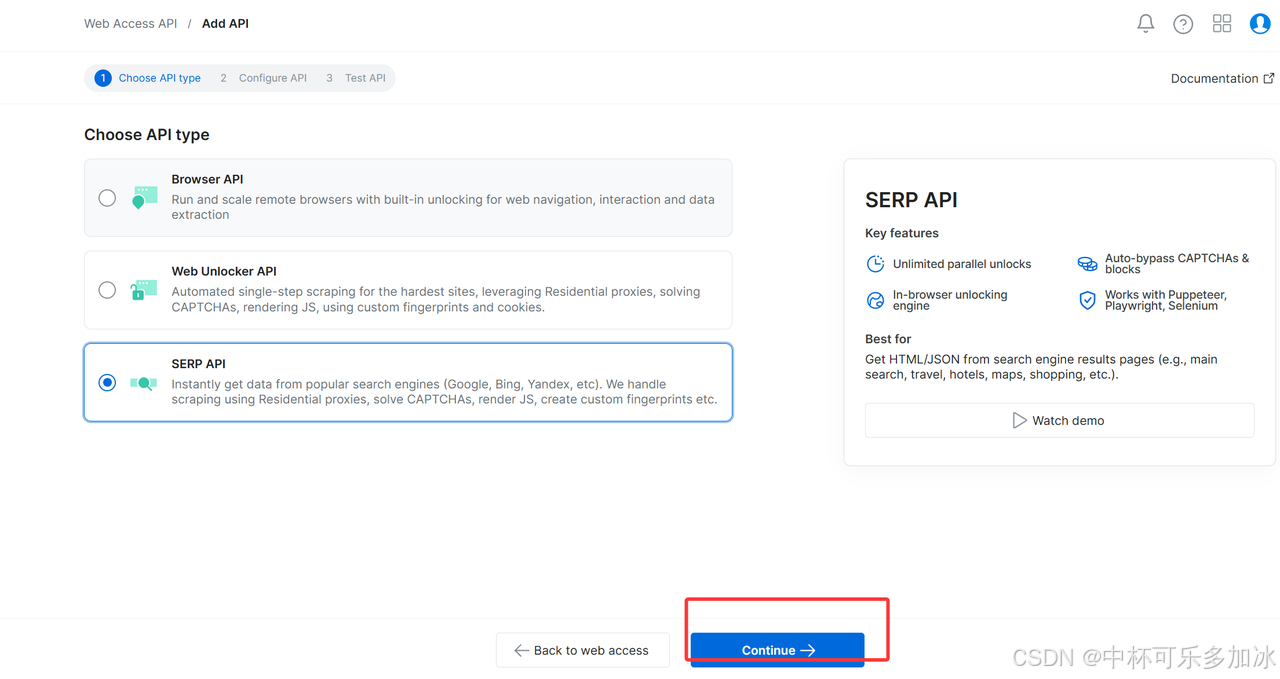Click the Choose API type heading
Image resolution: width=1280 pixels, height=679 pixels.
coord(147,135)
